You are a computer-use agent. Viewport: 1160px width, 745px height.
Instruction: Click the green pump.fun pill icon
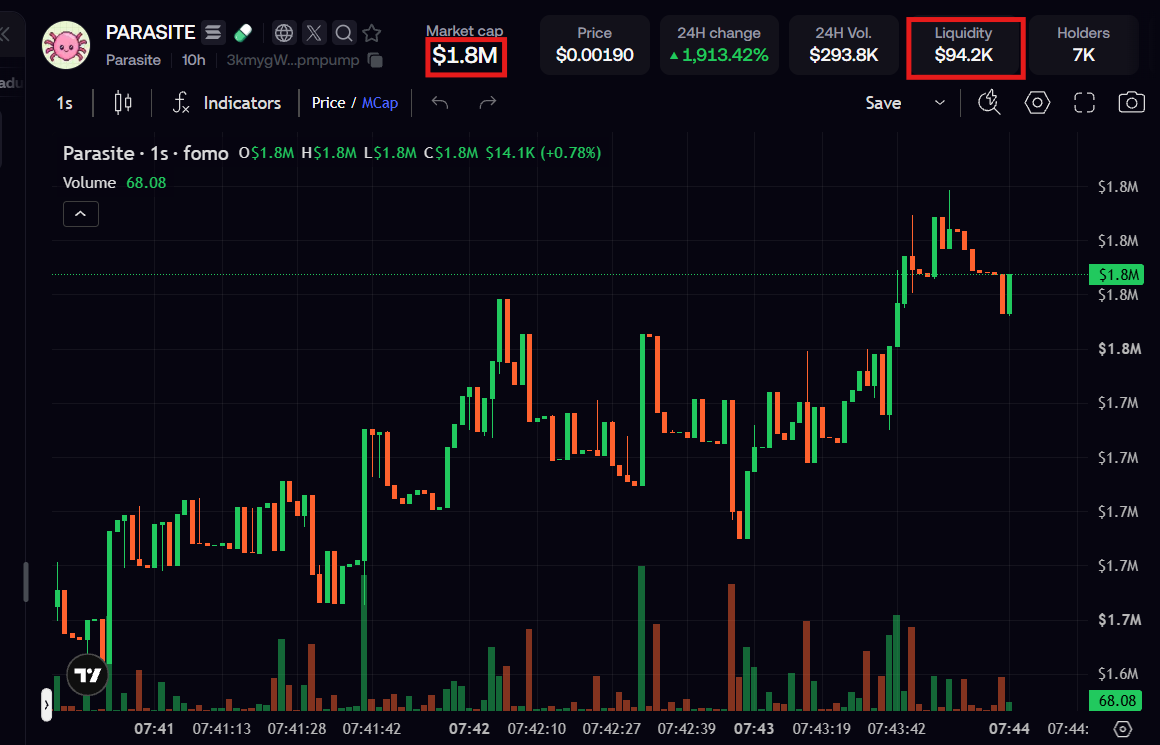pyautogui.click(x=243, y=33)
